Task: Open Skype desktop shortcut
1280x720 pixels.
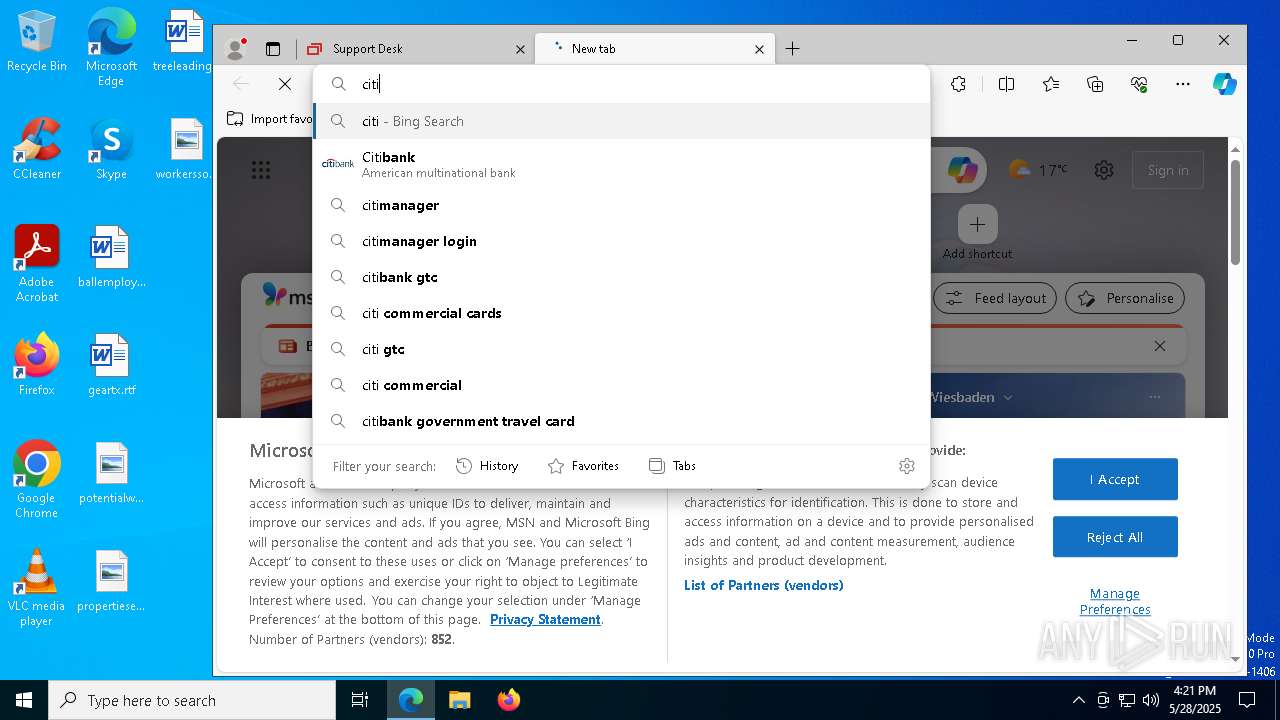Action: click(111, 150)
